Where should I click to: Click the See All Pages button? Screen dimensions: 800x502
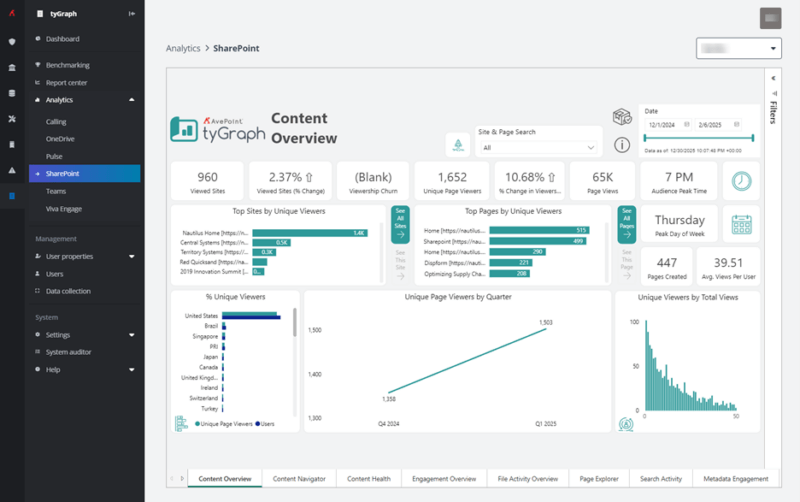point(626,226)
